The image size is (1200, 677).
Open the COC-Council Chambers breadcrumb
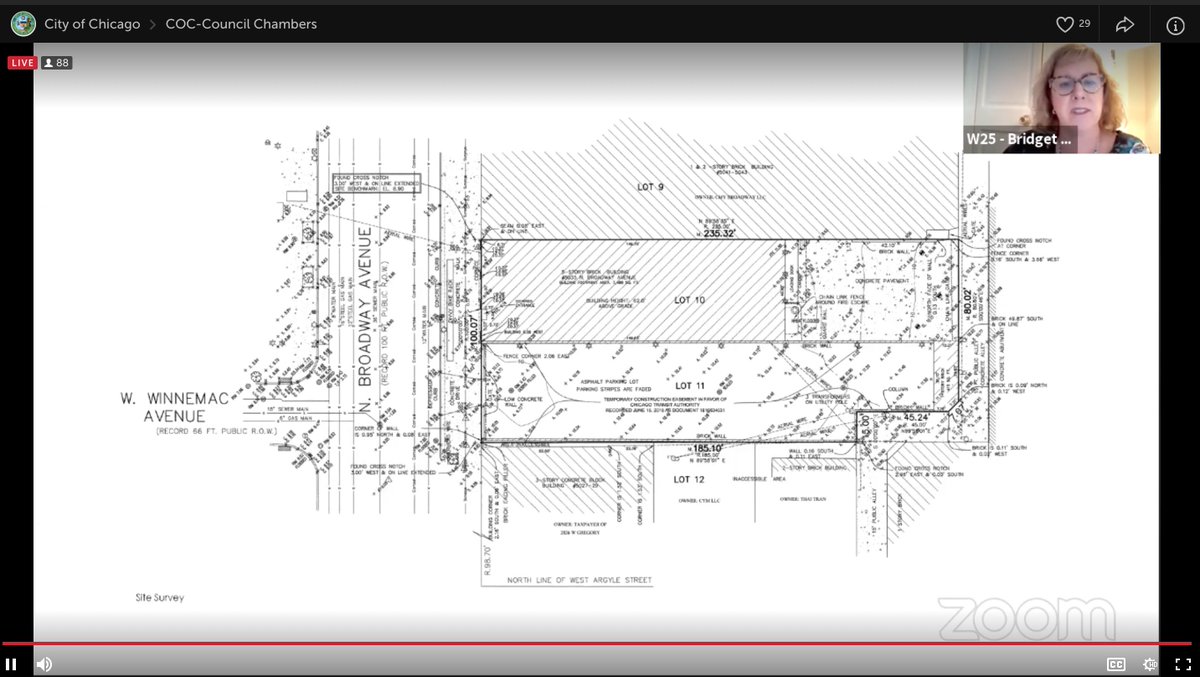click(241, 24)
